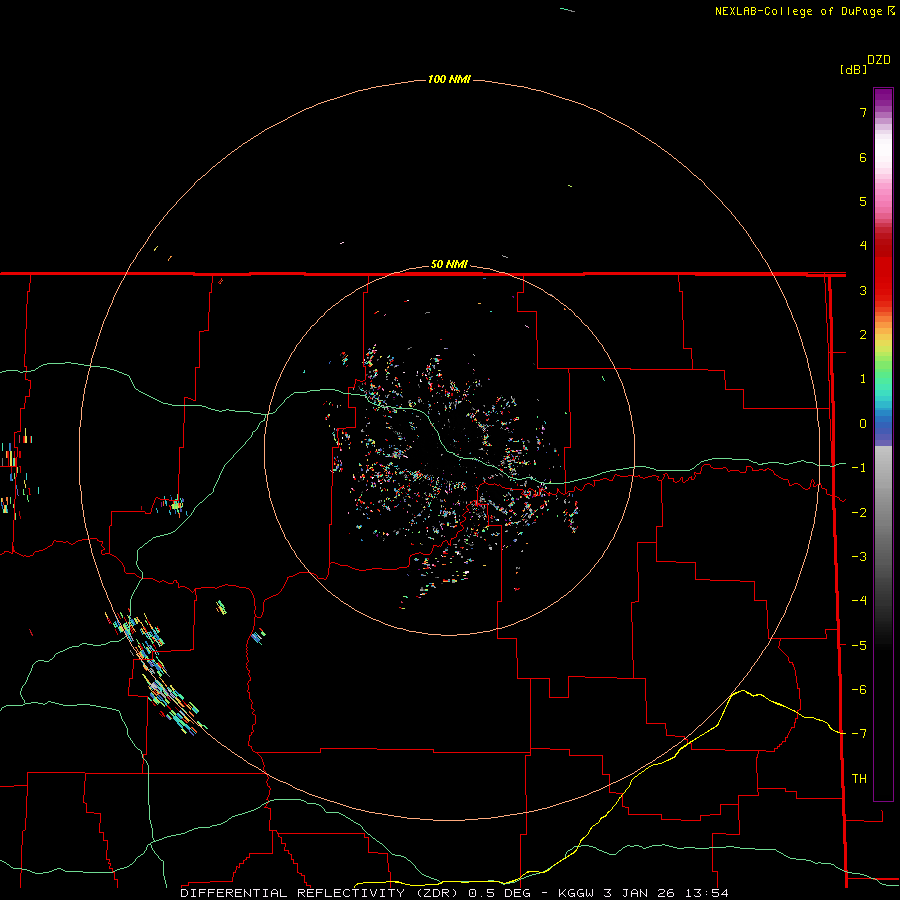
Task: Select the -3 value on the scale
Action: pyautogui.click(x=859, y=557)
